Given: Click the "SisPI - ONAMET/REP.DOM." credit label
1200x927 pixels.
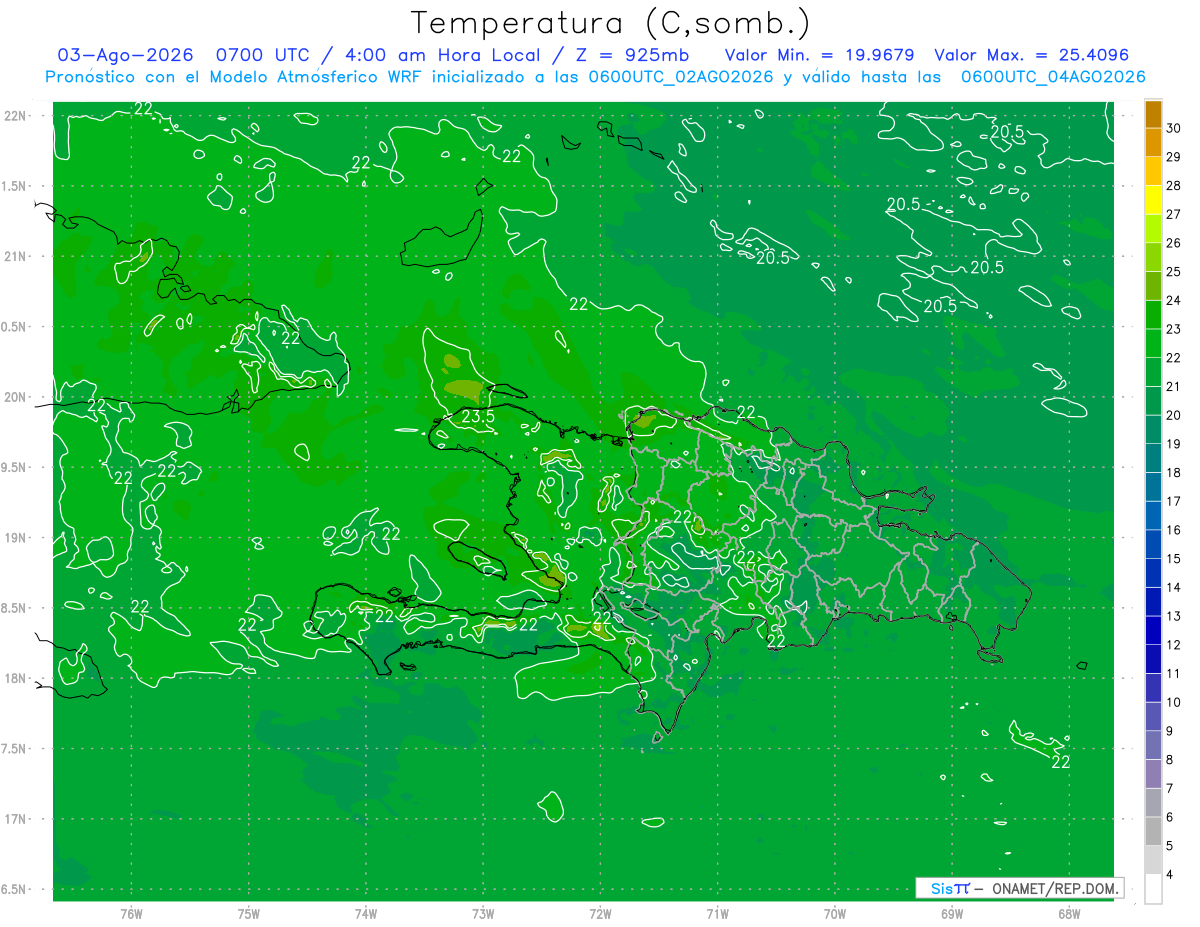Looking at the screenshot, I should click(x=1019, y=888).
